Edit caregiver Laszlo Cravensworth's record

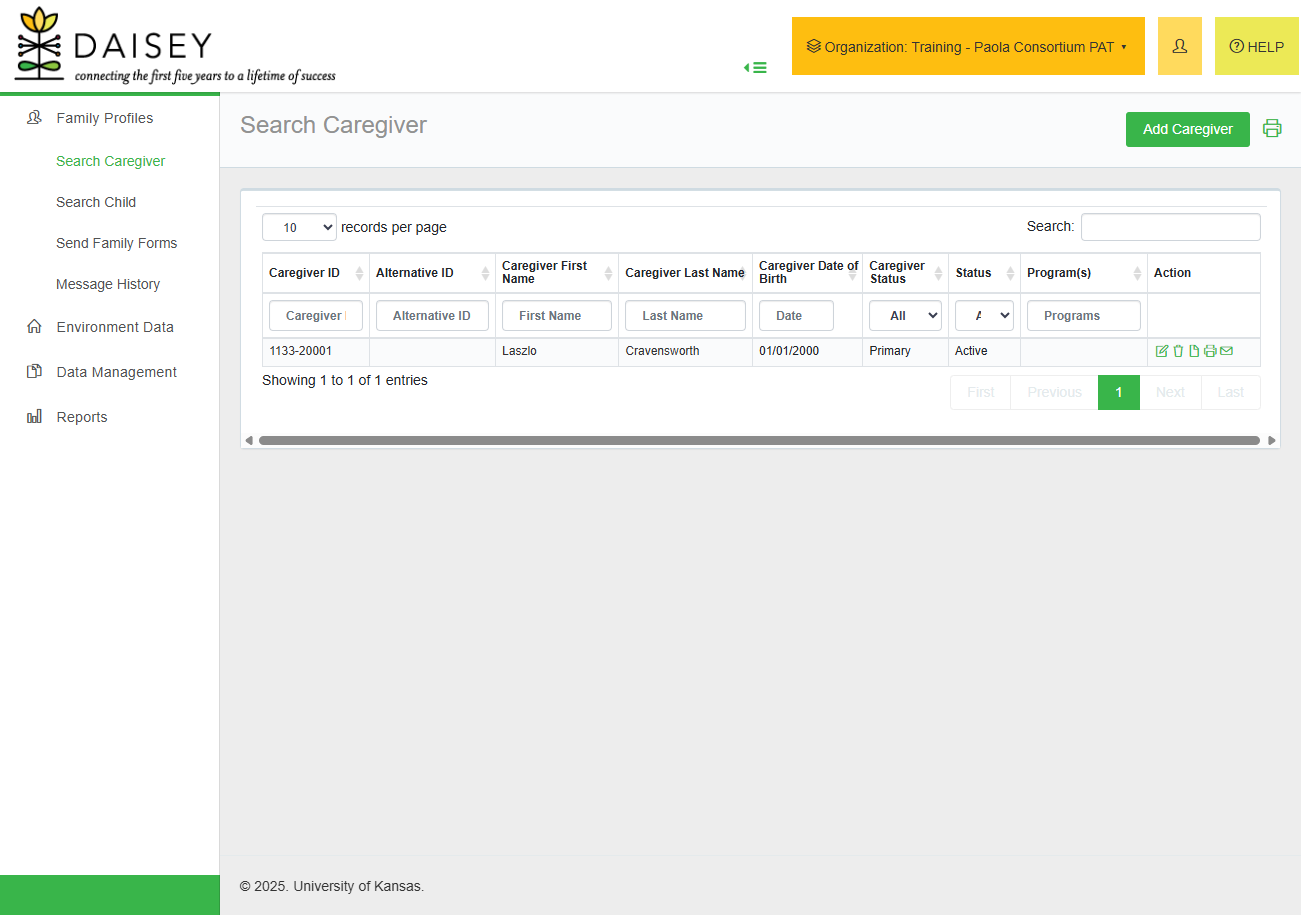(1161, 351)
